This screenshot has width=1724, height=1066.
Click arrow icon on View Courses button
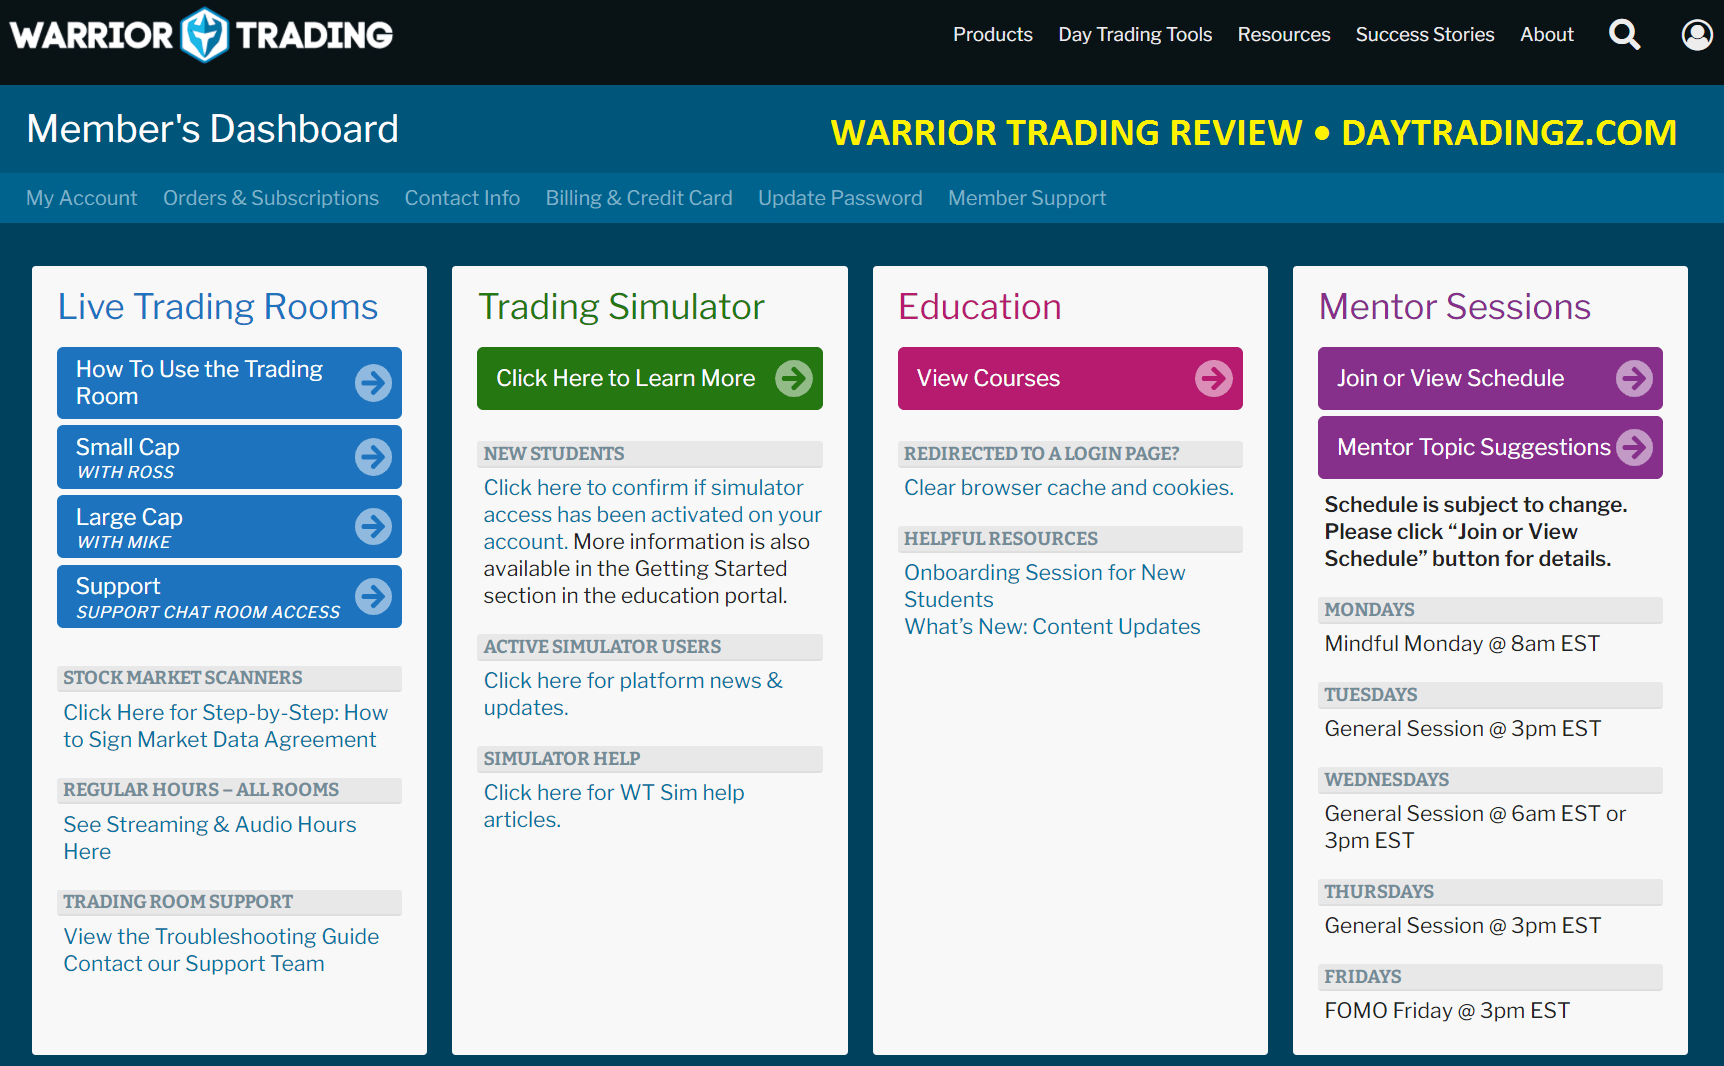point(1214,378)
